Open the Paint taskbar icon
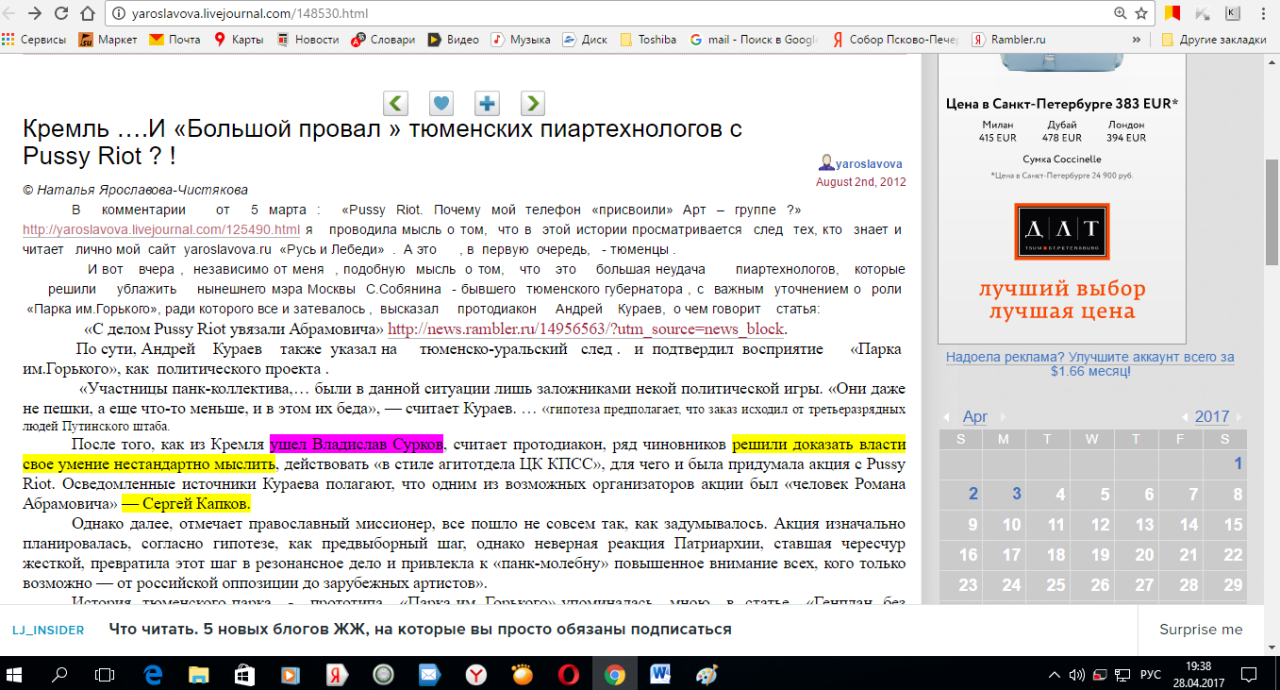Viewport: 1280px width, 690px height. tap(706, 674)
